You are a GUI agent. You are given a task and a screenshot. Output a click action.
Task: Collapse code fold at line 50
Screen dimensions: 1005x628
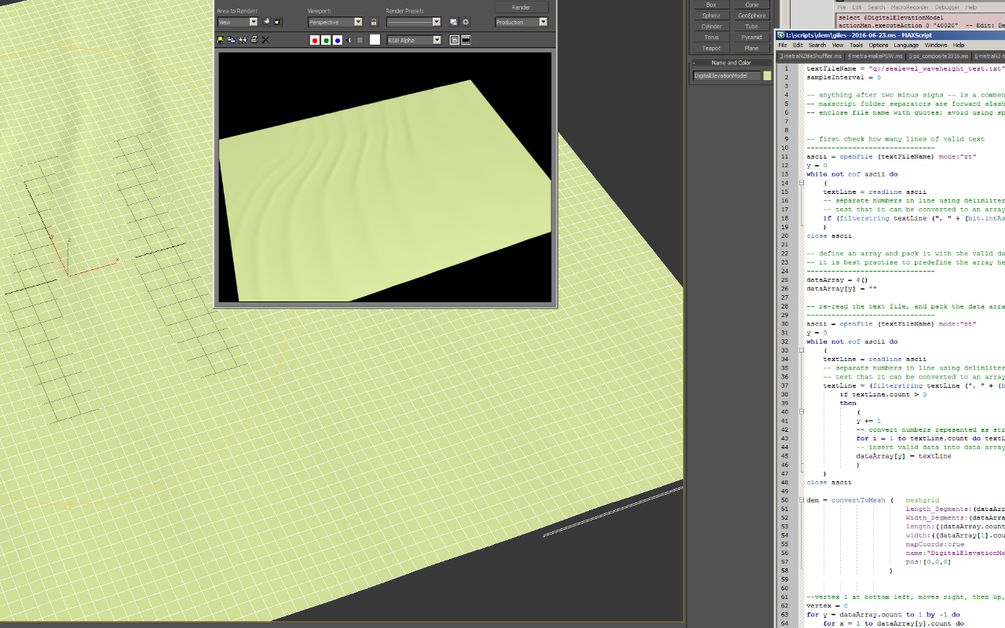801,500
